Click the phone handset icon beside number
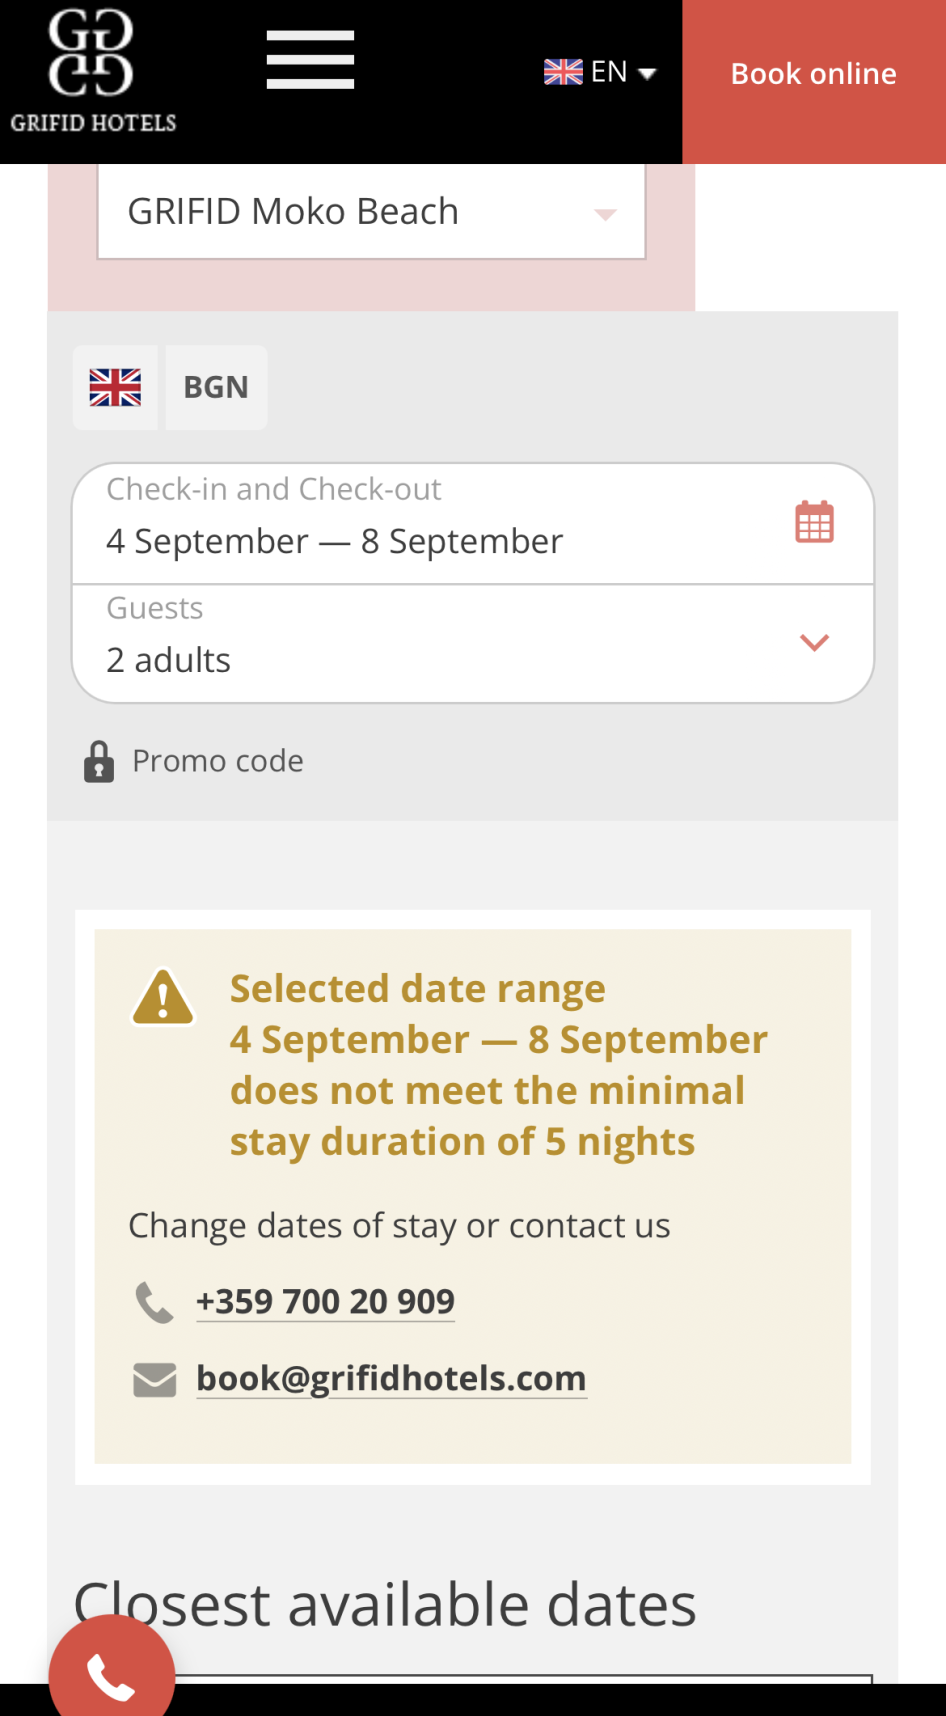Image resolution: width=946 pixels, height=1716 pixels. point(154,1302)
